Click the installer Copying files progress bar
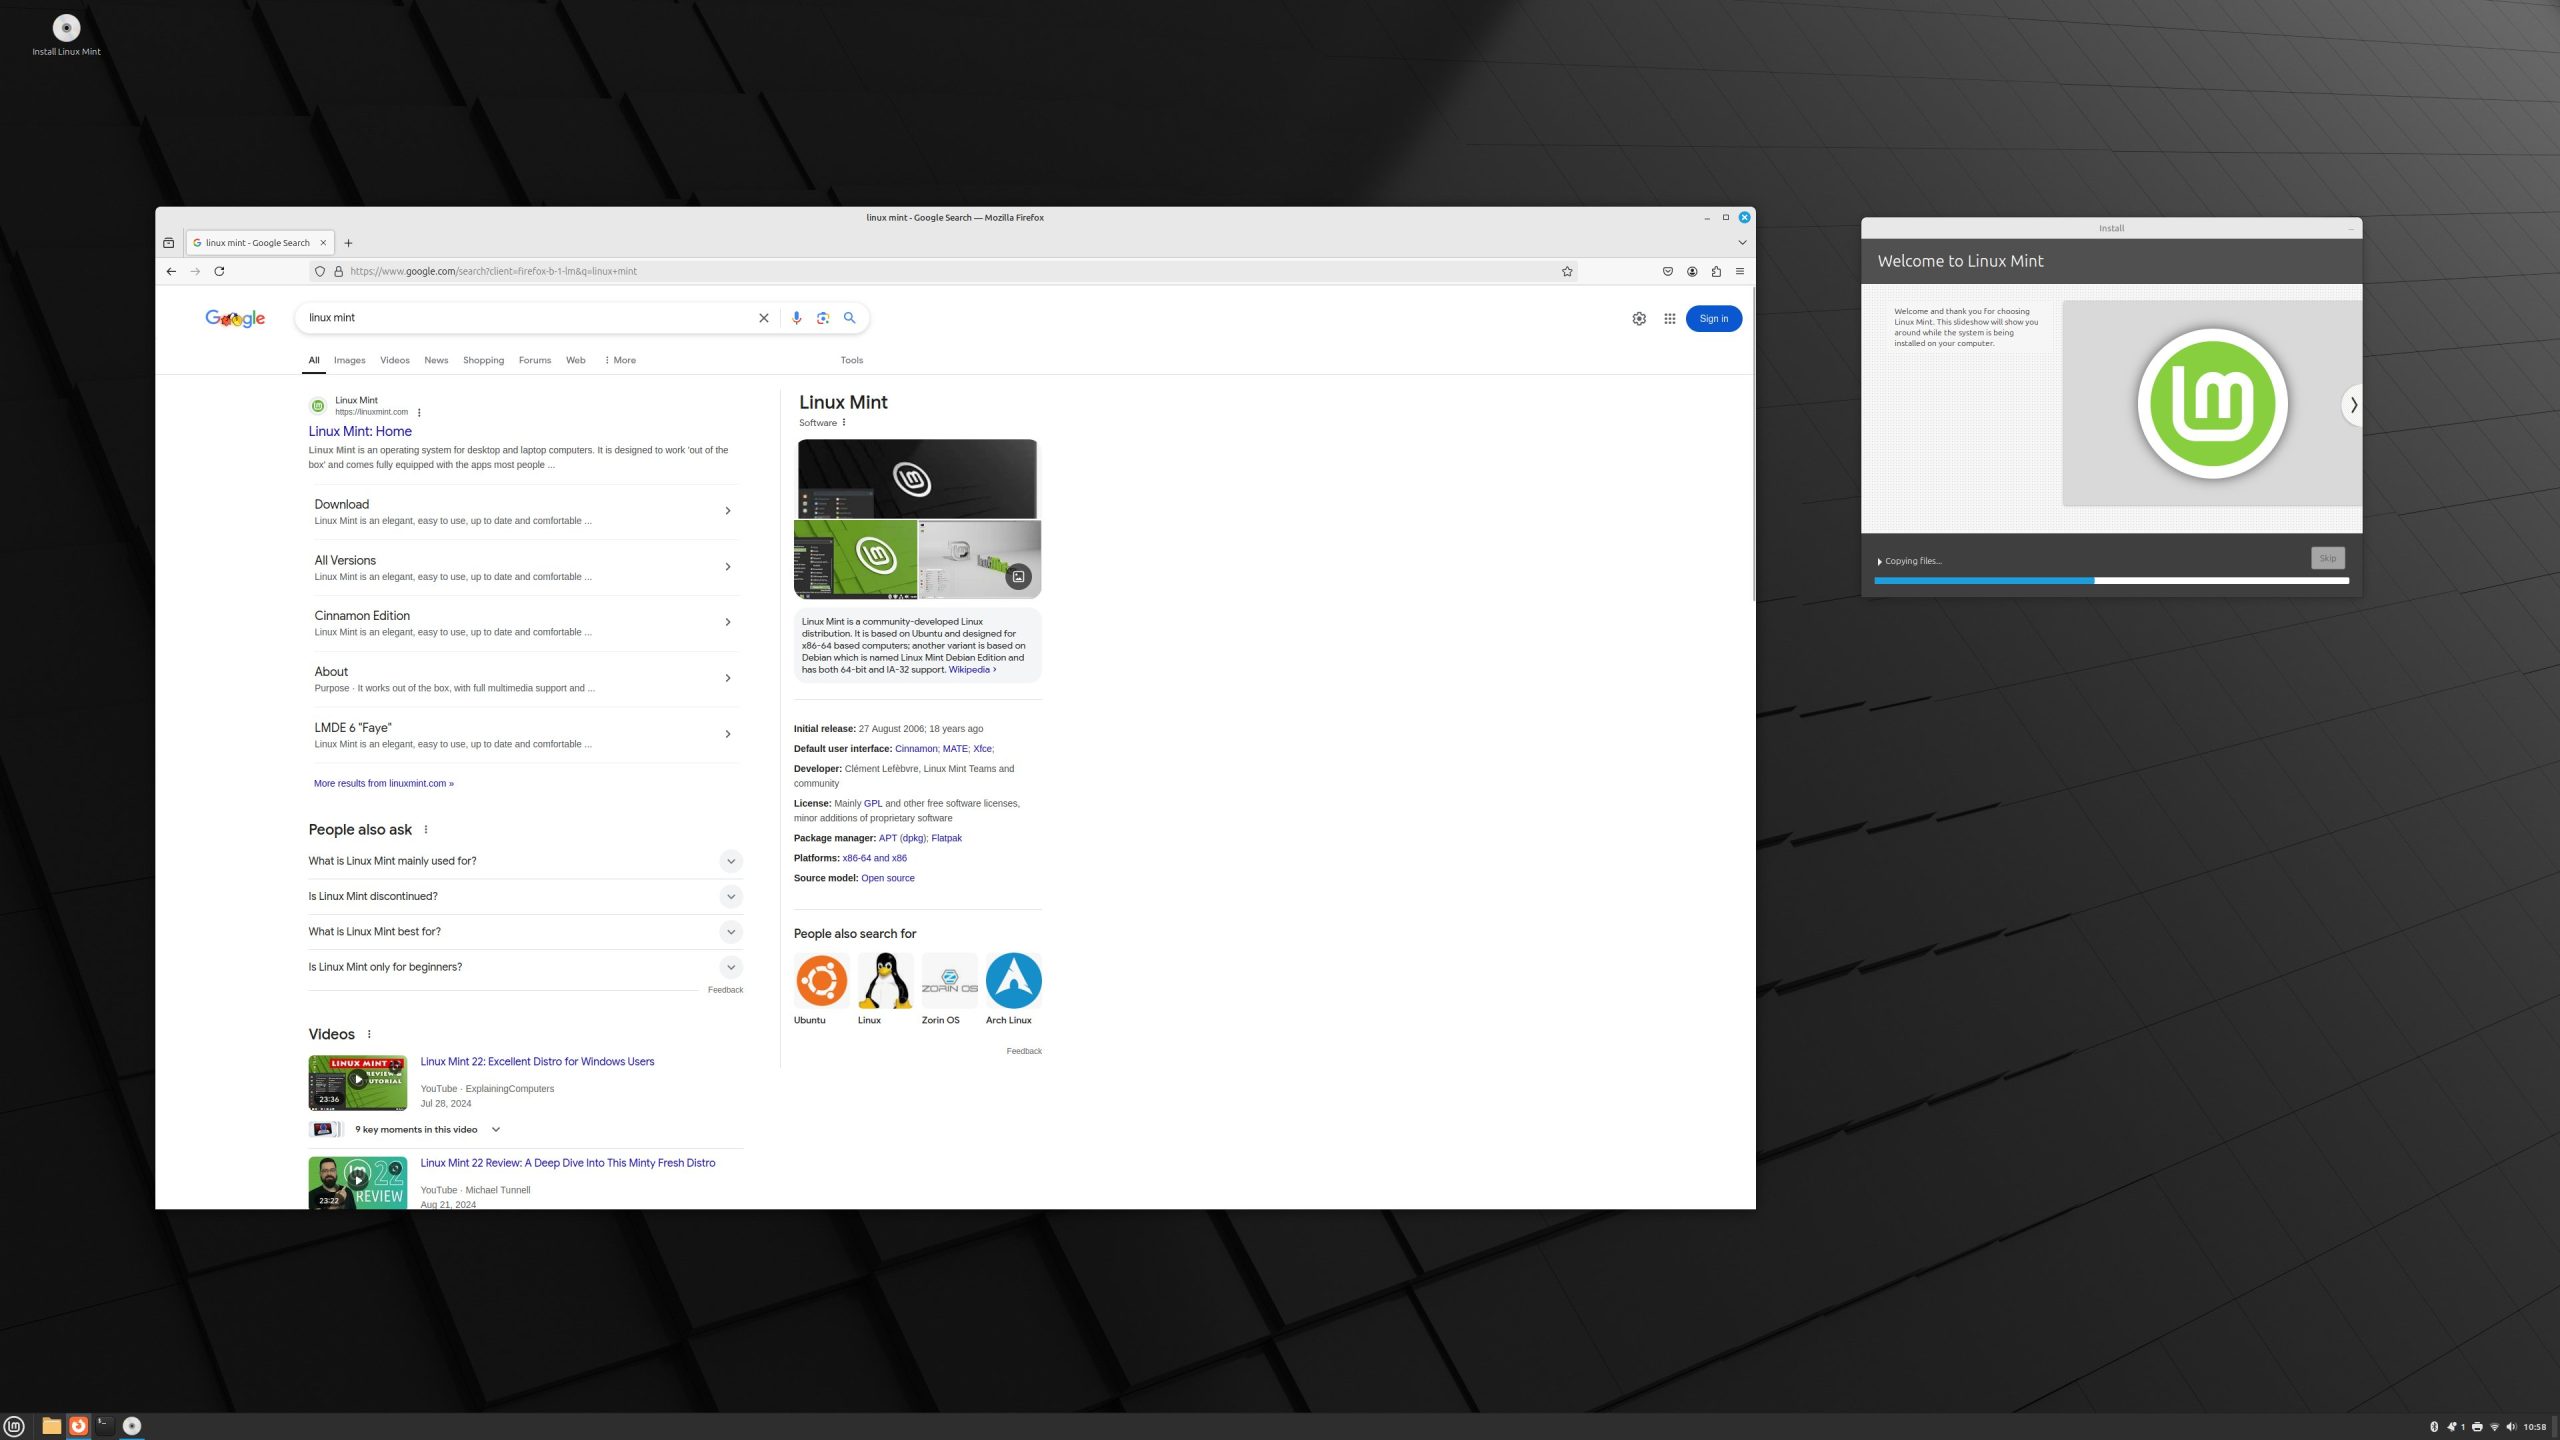 [x=2111, y=580]
